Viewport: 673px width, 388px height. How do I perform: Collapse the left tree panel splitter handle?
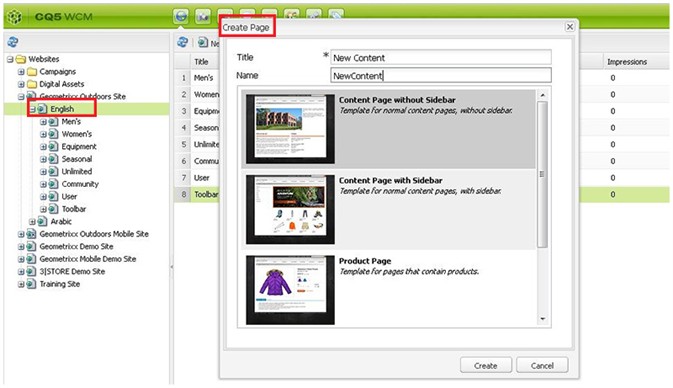[x=172, y=267]
